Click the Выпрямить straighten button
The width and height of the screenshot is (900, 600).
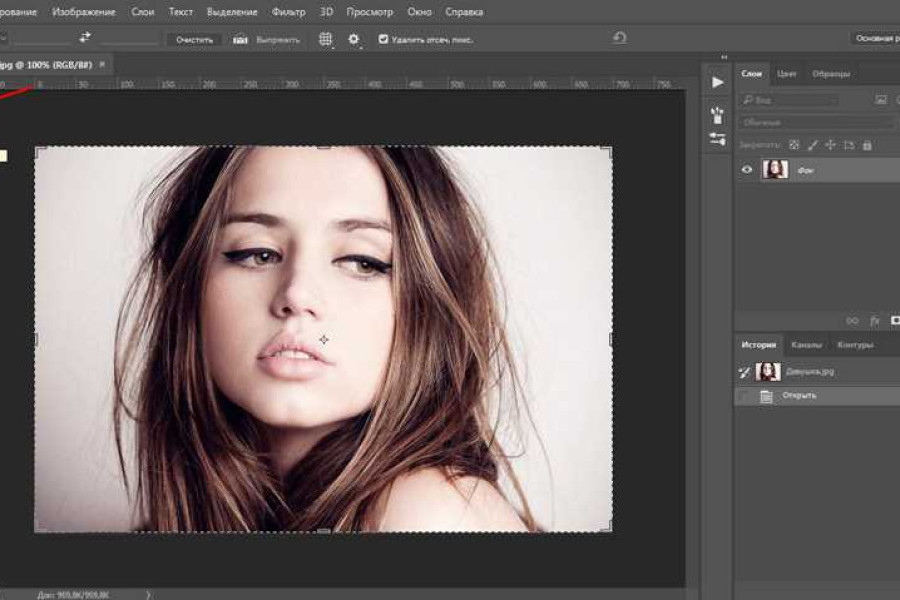[267, 39]
